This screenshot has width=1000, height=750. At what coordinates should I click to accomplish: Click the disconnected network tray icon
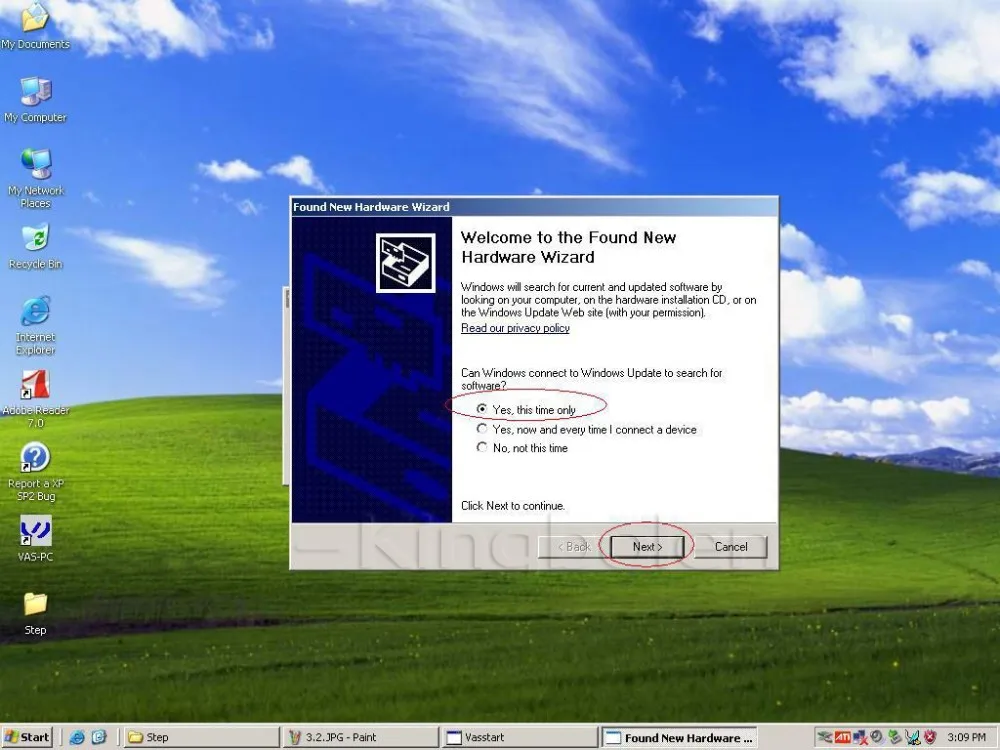(860, 737)
